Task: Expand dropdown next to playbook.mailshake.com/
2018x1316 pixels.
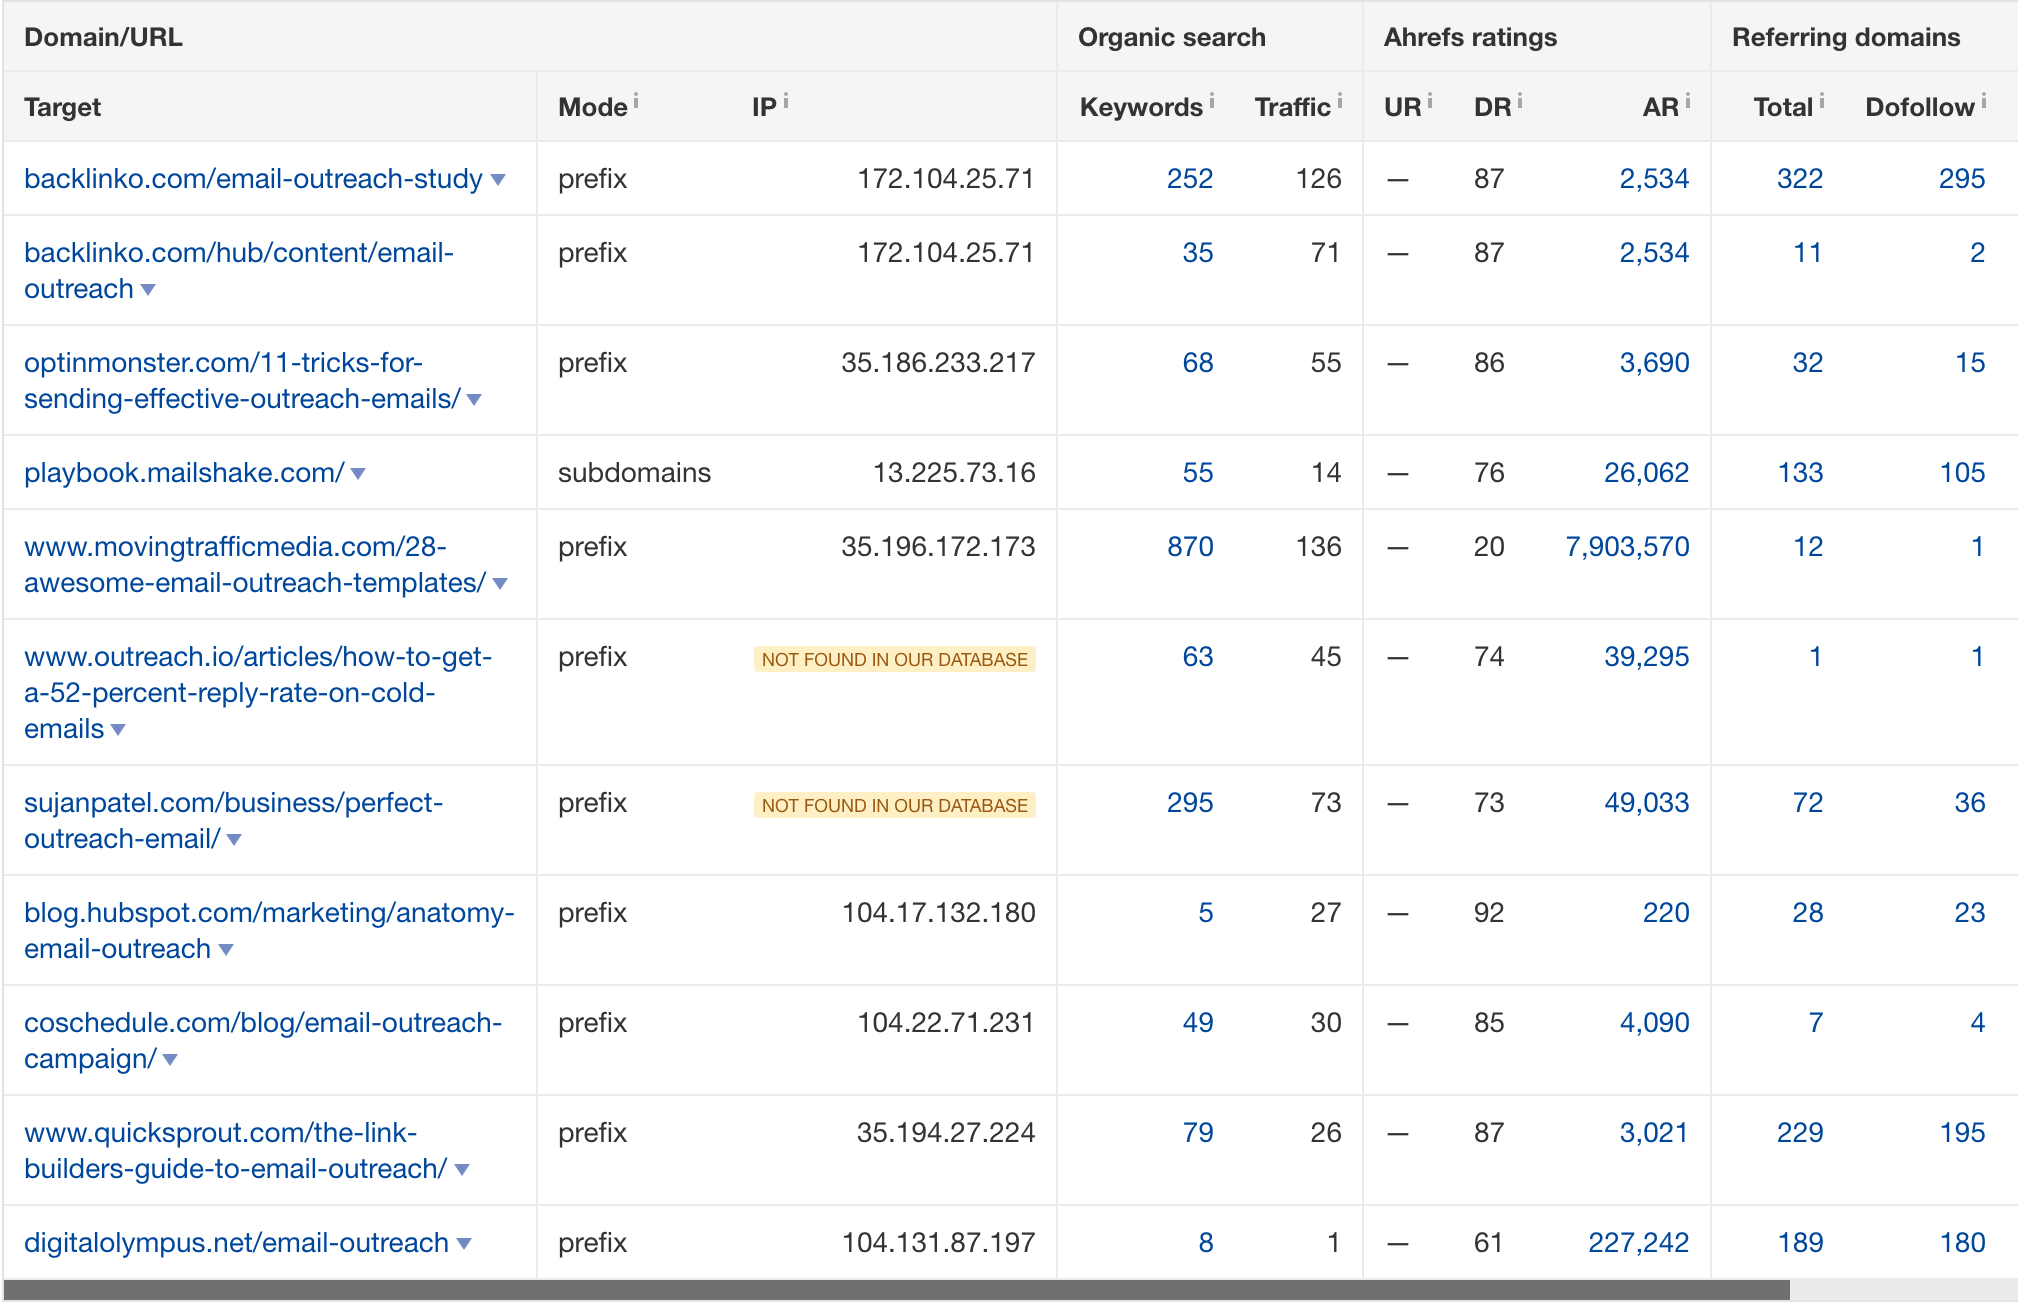Action: [x=358, y=474]
